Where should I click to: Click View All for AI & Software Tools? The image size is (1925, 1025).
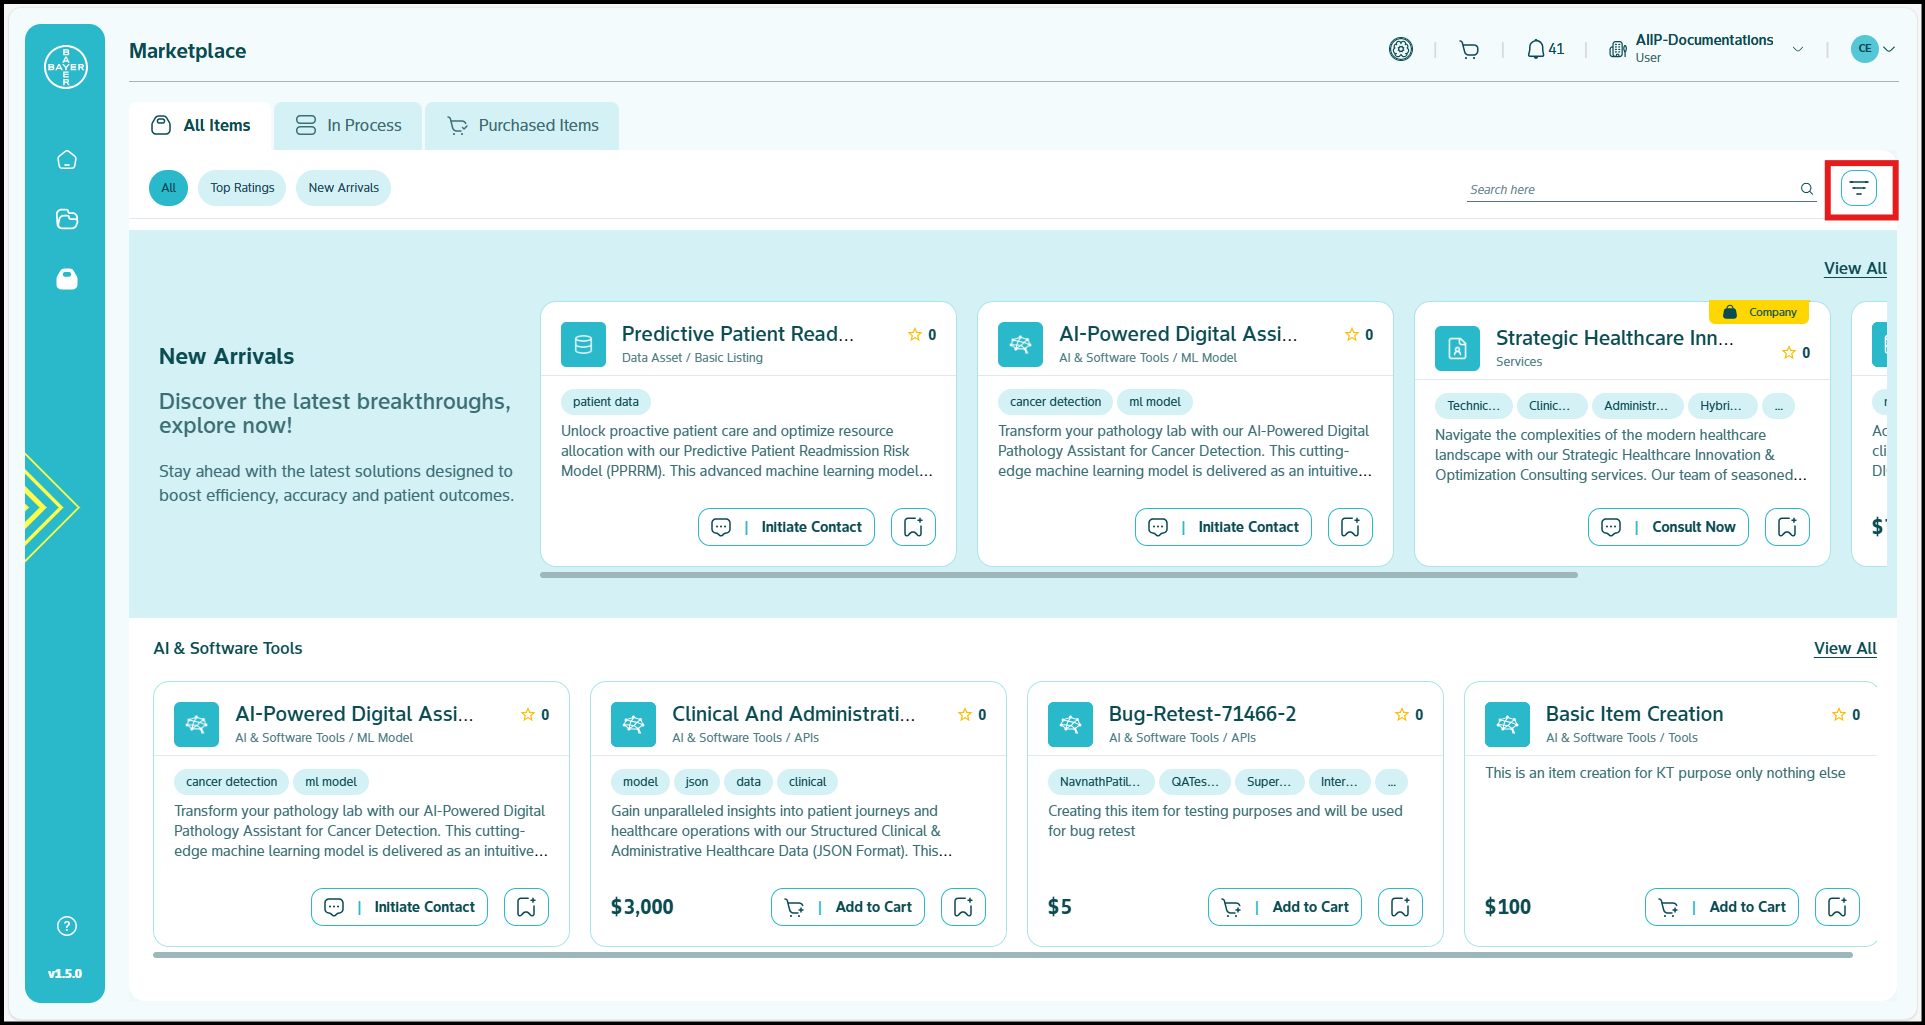[x=1845, y=648]
